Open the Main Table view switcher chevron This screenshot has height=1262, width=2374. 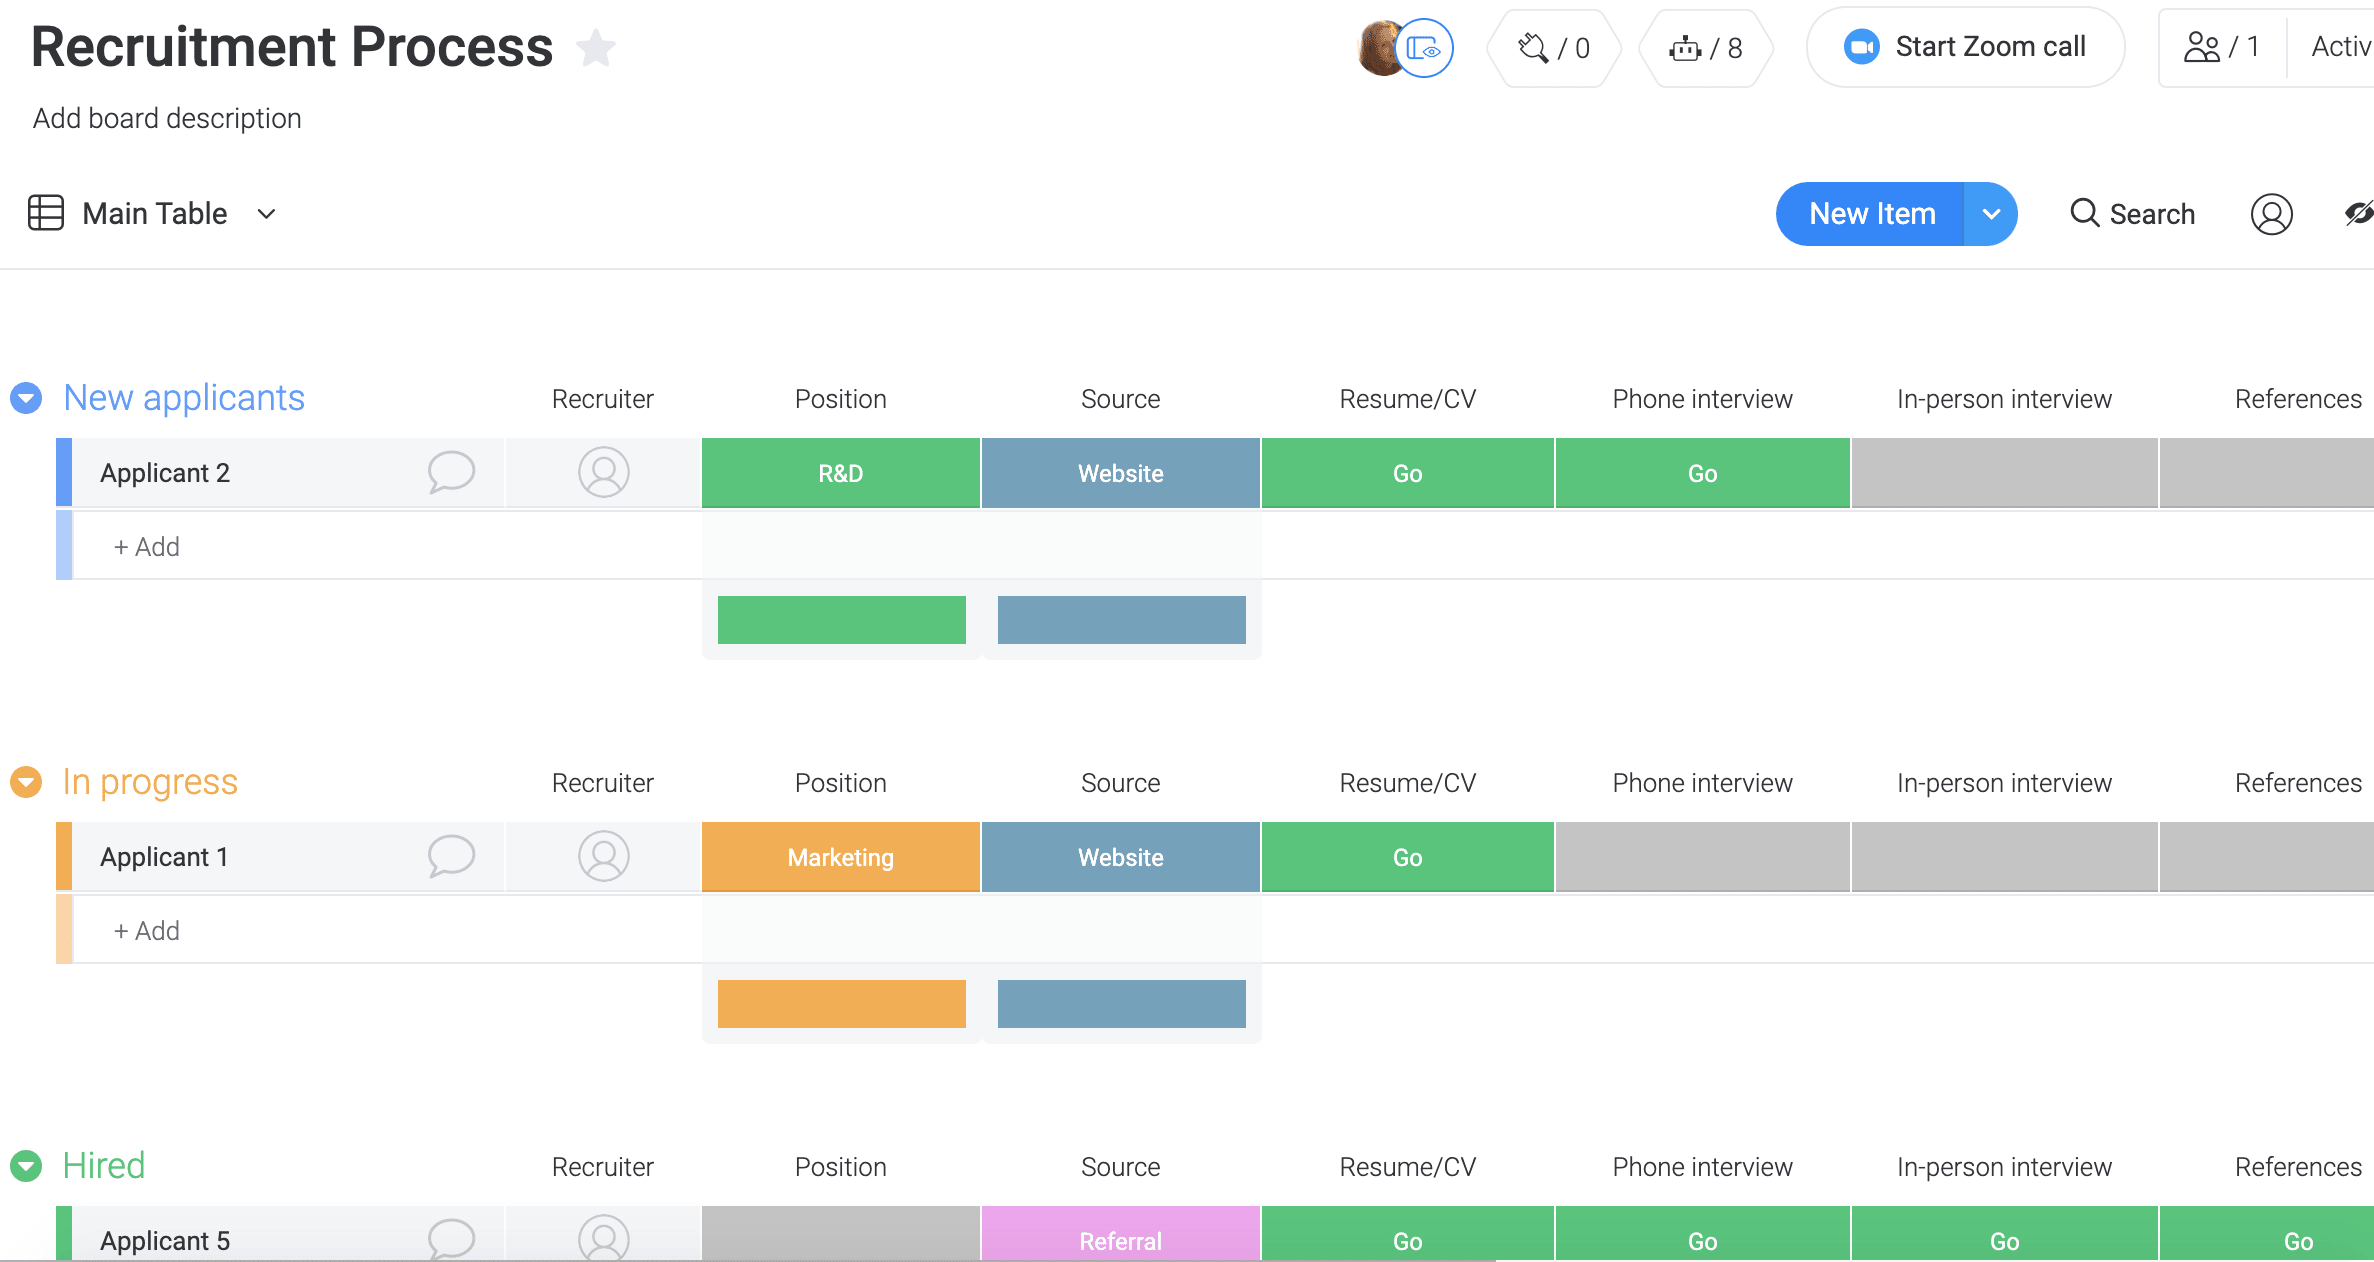coord(265,213)
